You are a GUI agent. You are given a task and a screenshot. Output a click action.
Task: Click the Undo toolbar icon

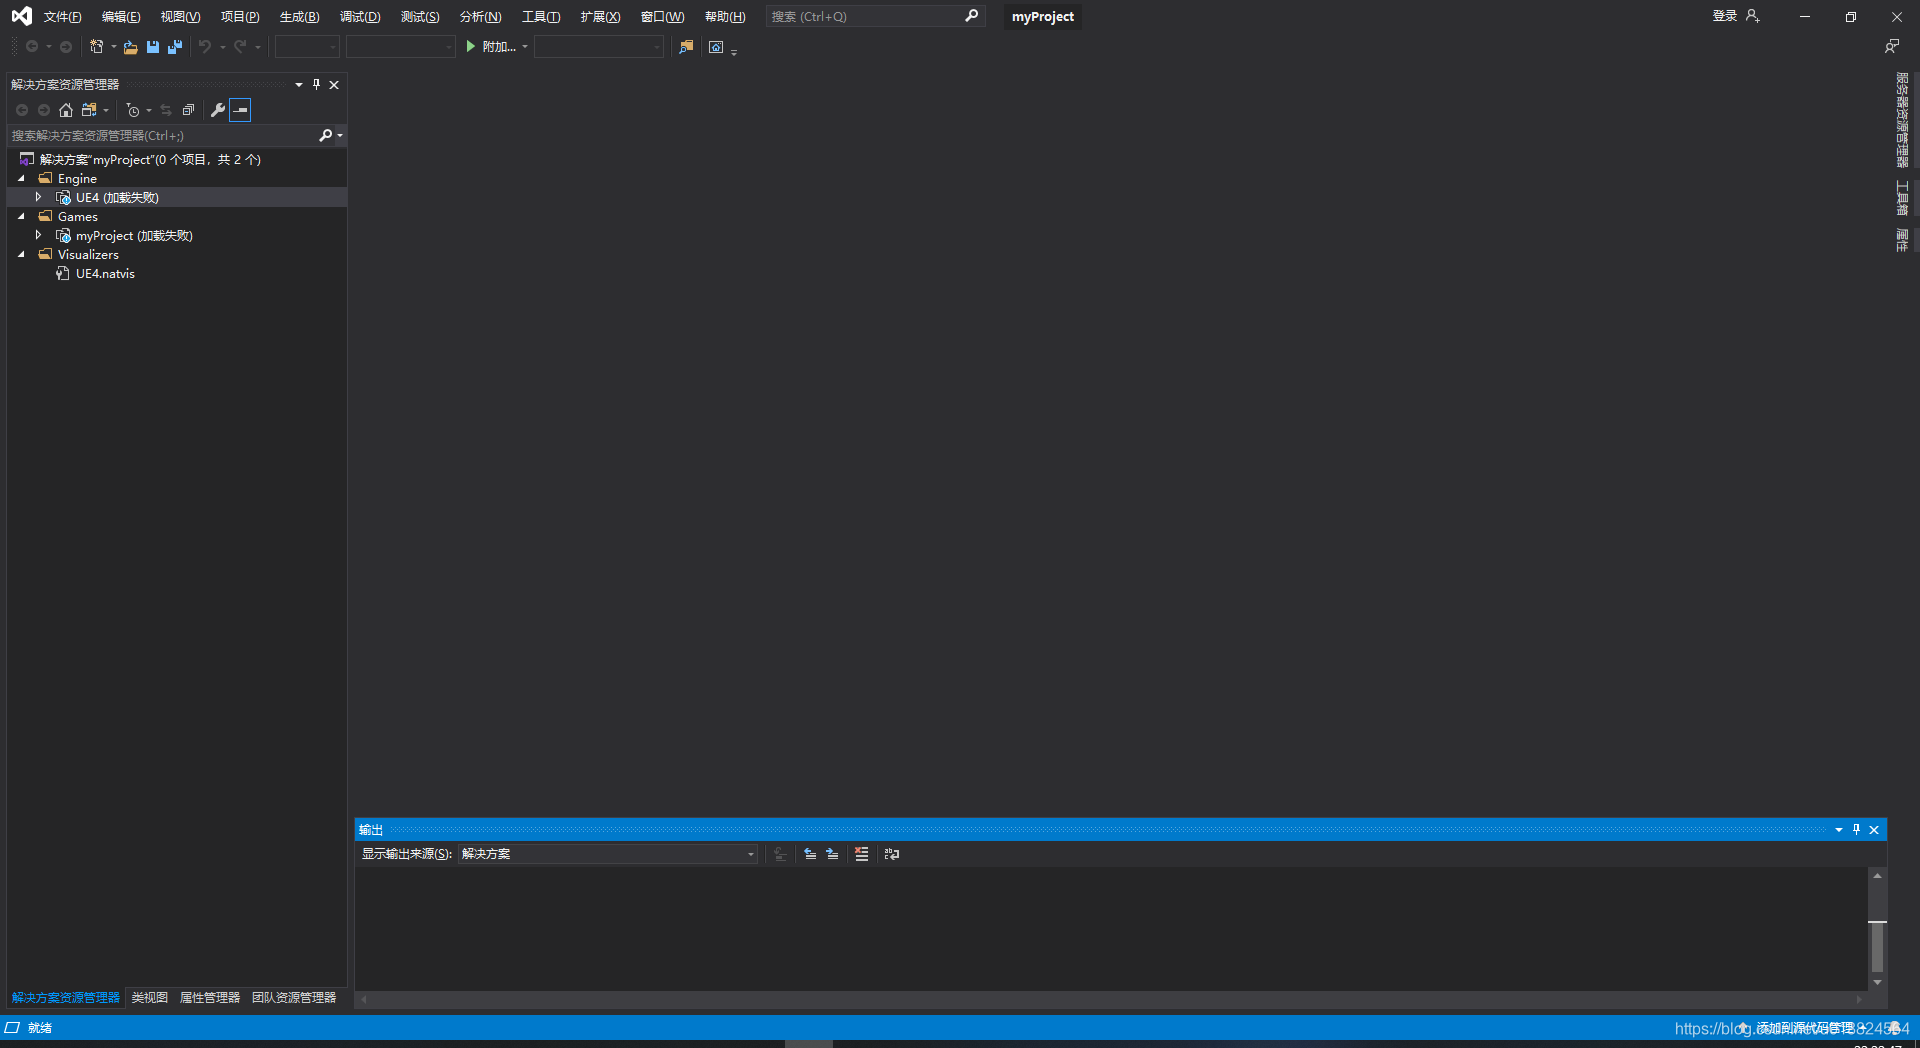click(x=205, y=47)
